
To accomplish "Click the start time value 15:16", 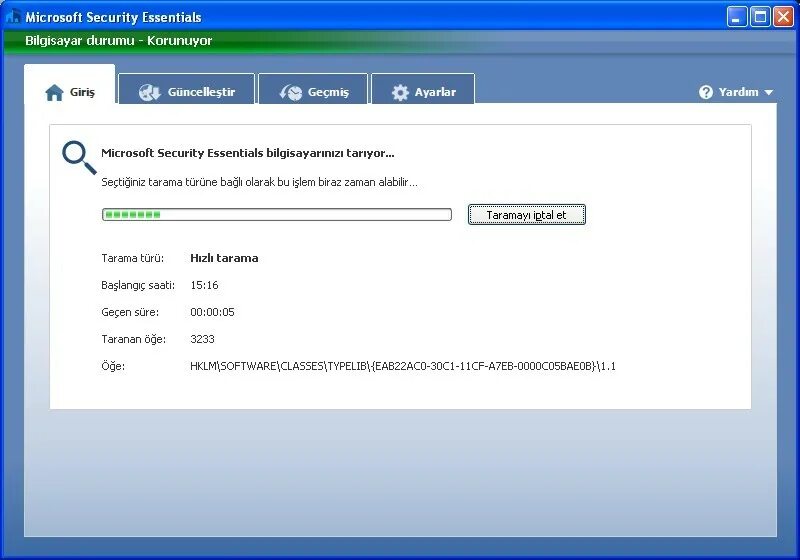I will pyautogui.click(x=204, y=285).
